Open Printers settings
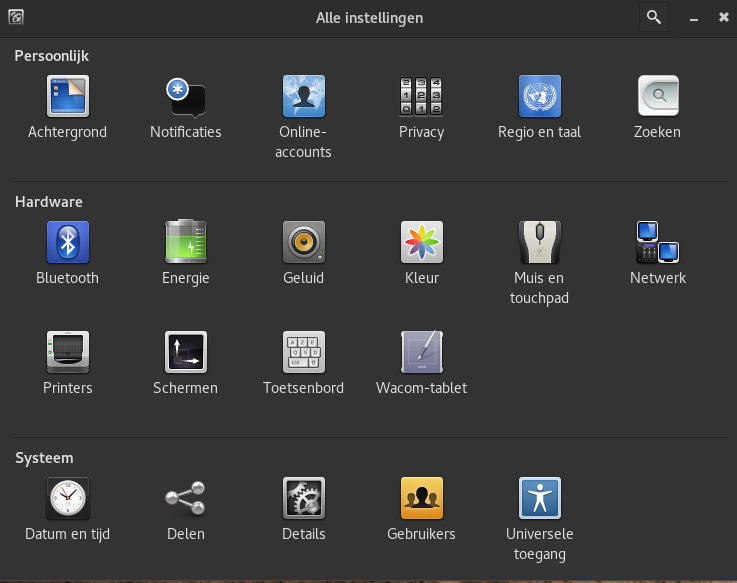The height and width of the screenshot is (583, 737). point(68,363)
